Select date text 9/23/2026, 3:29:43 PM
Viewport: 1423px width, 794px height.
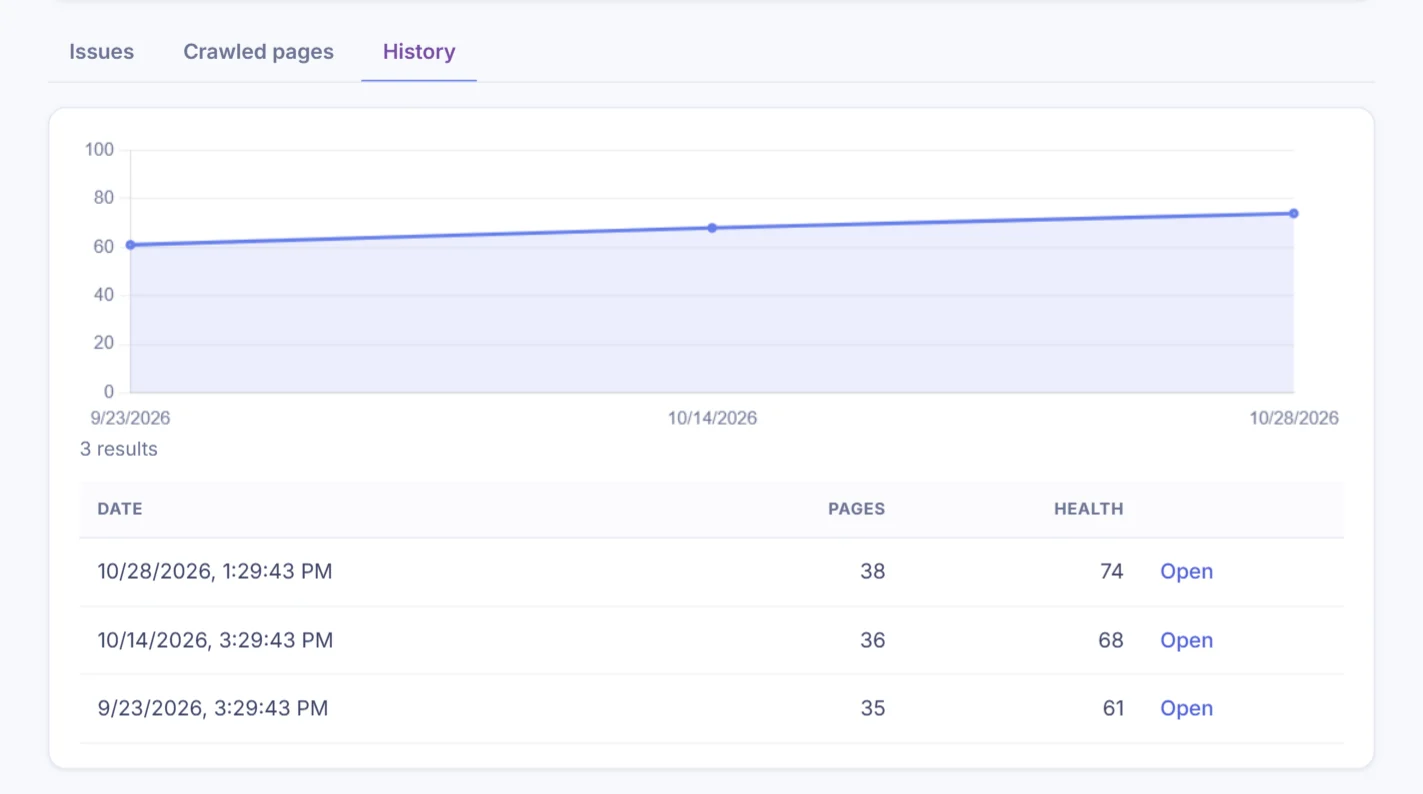(213, 708)
